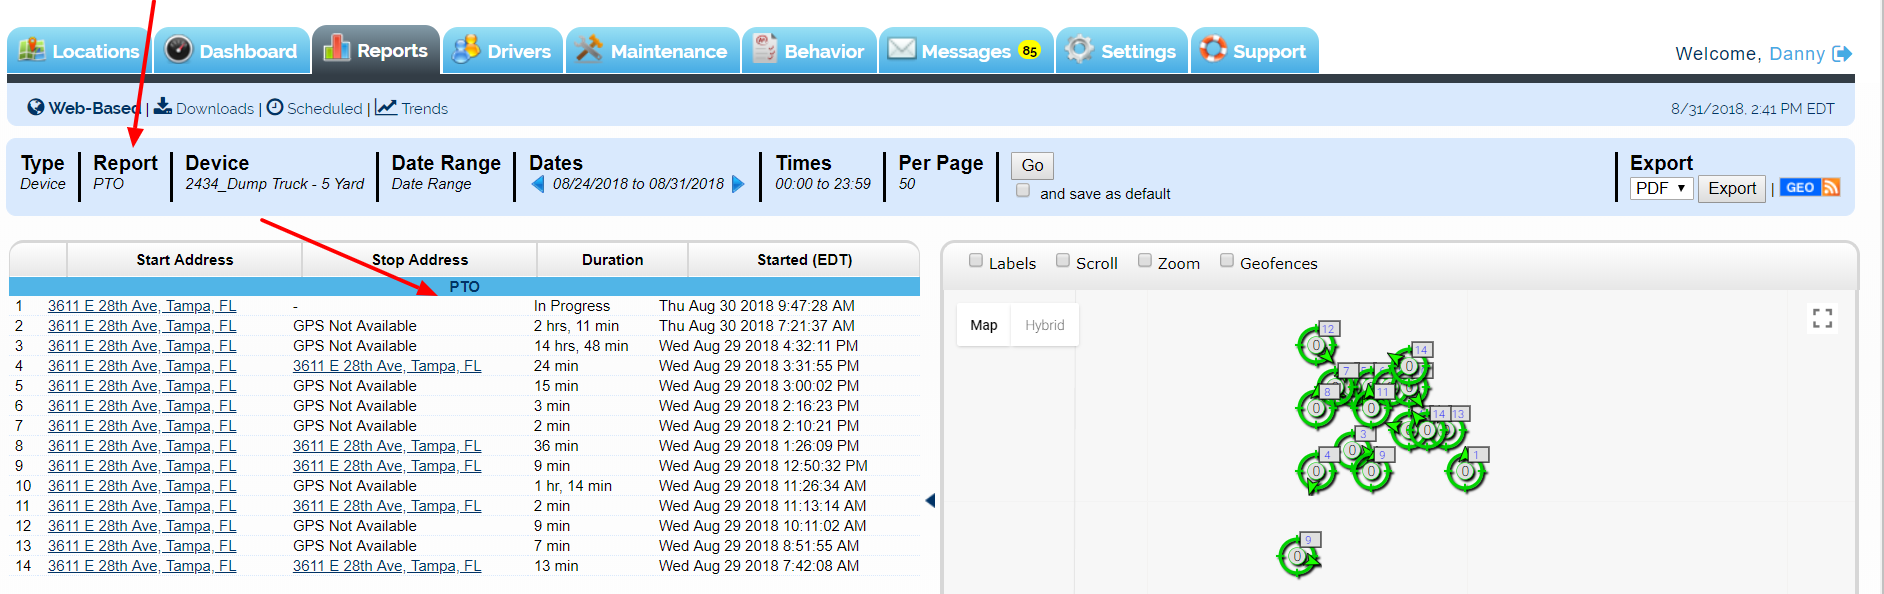
Task: Click the isolated map marker labeled 9 at bottom
Action: tap(1298, 556)
